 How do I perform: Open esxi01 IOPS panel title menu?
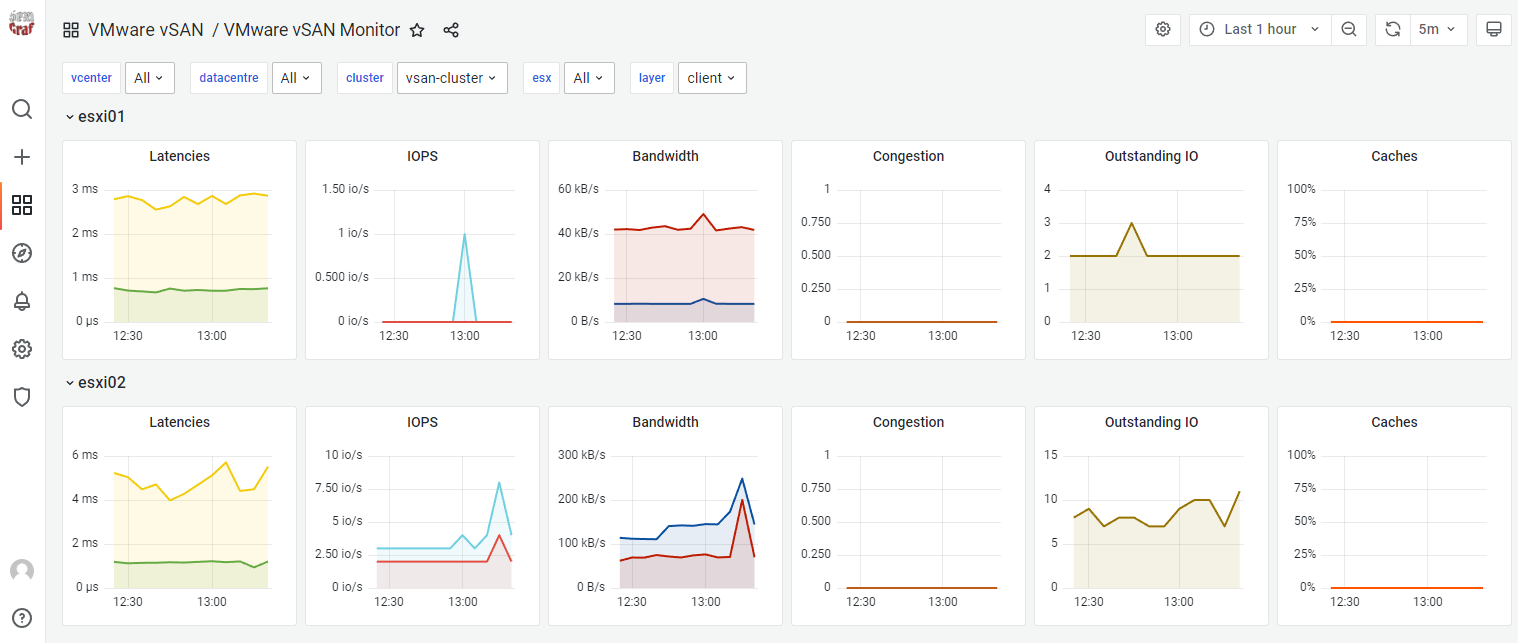tap(422, 156)
